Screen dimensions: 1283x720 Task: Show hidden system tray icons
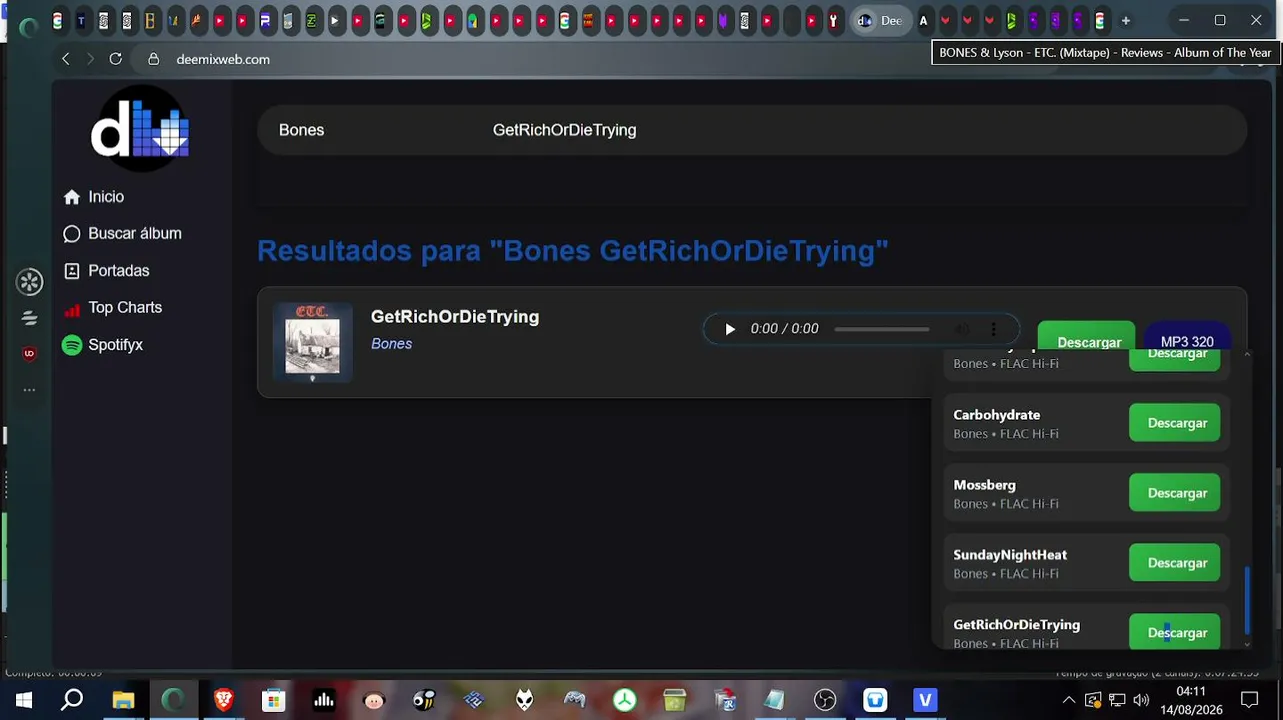(1069, 700)
